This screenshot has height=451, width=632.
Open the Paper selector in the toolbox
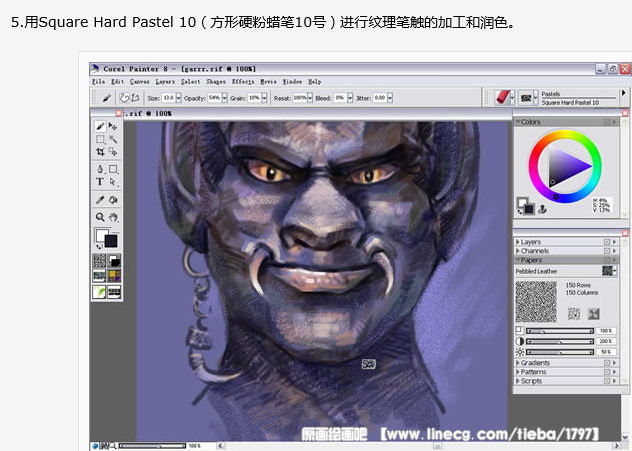(99, 261)
